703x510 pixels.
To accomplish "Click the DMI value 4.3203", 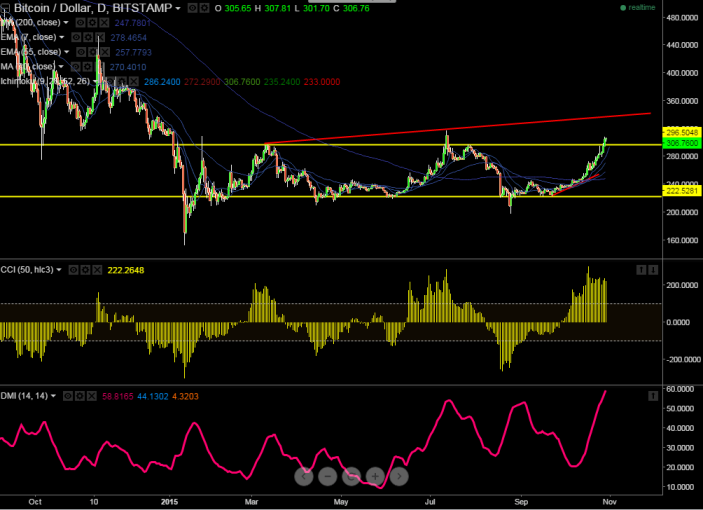I will coord(185,396).
